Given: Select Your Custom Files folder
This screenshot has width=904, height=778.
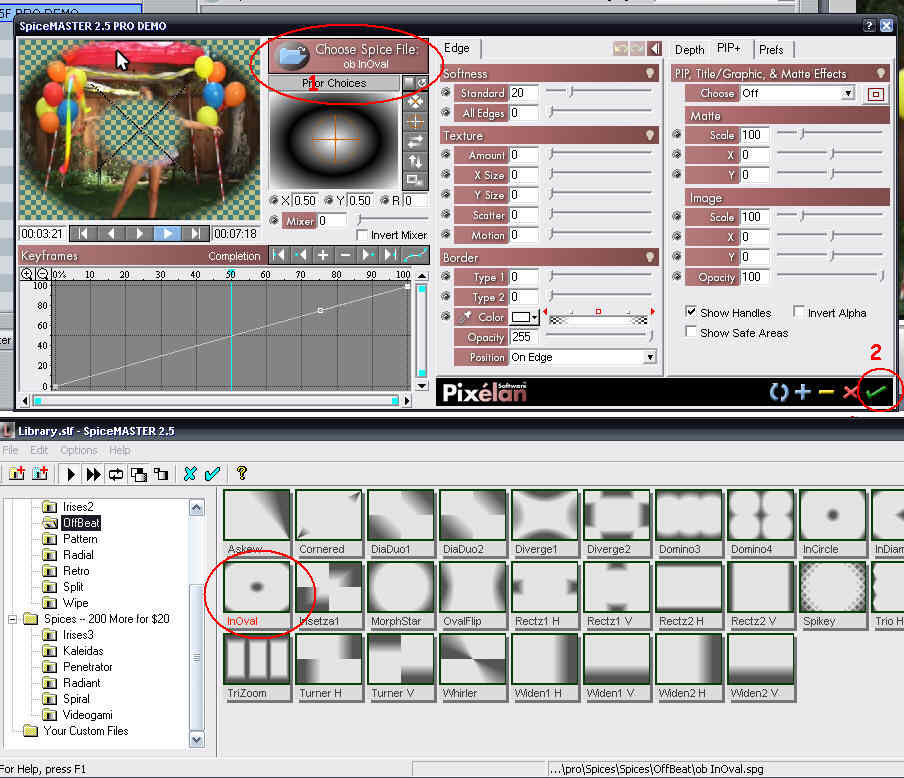Looking at the screenshot, I should (x=85, y=731).
